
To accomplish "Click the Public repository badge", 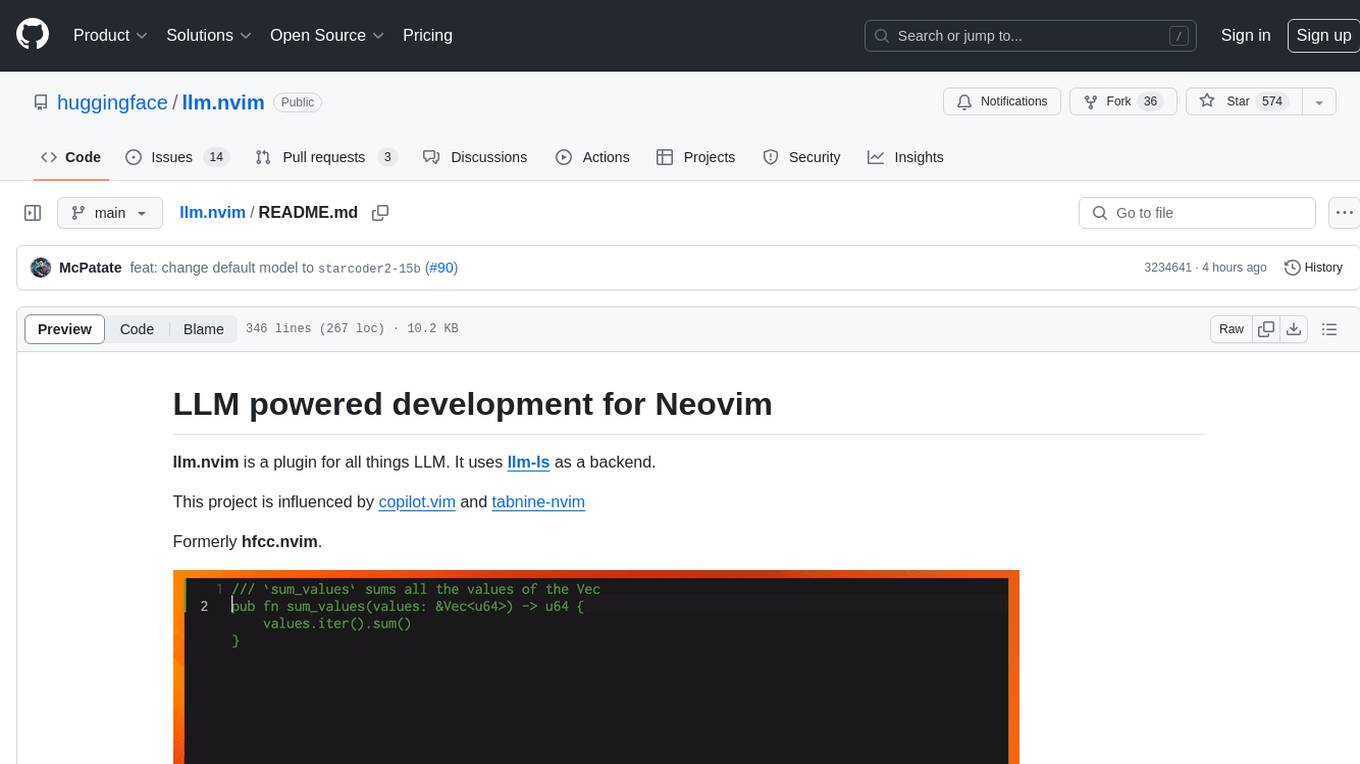I will click(297, 102).
